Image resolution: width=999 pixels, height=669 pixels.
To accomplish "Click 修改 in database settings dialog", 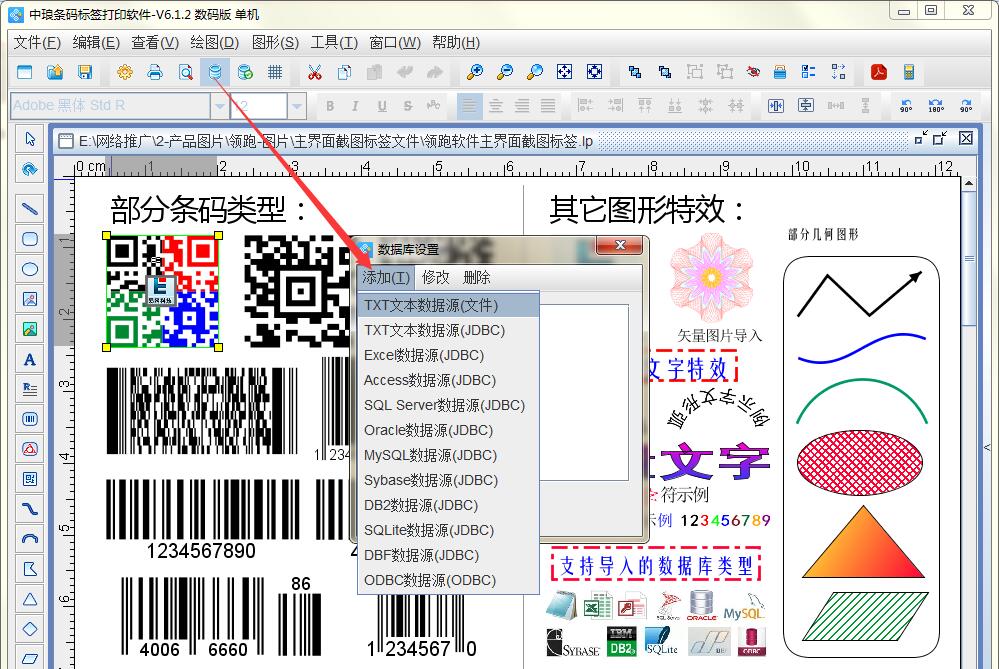I will click(x=436, y=277).
